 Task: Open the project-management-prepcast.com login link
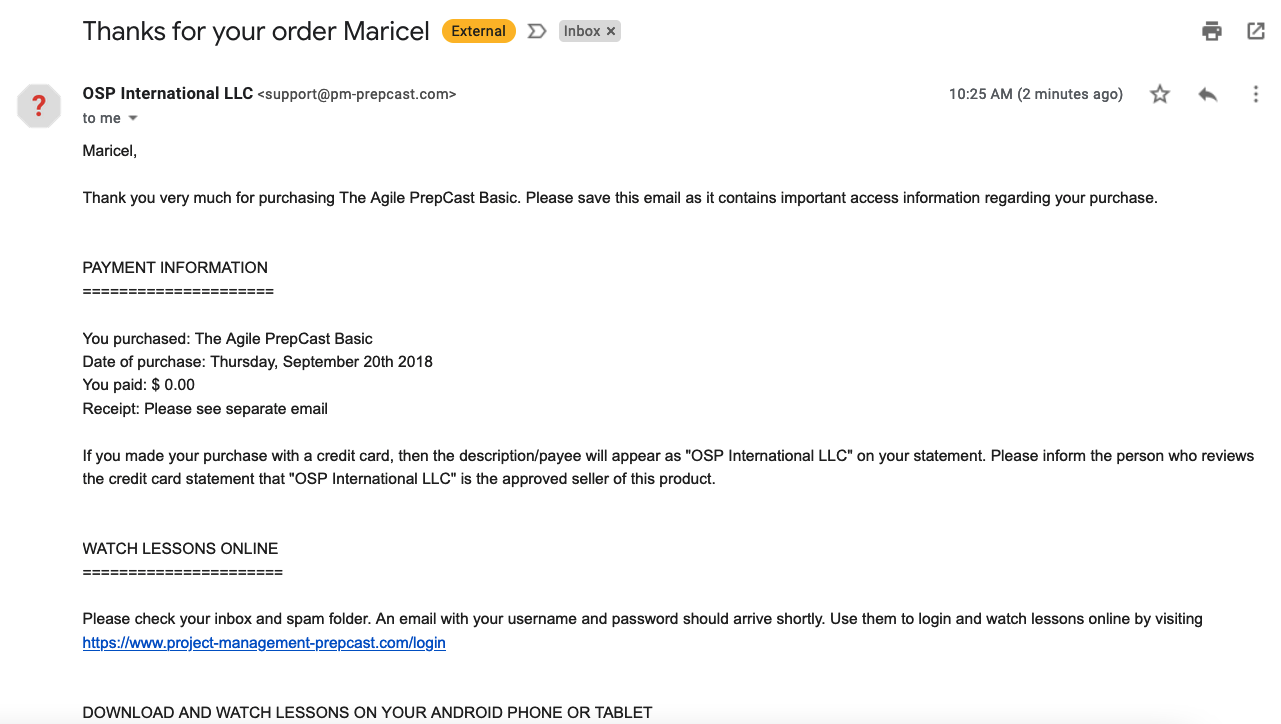point(264,643)
